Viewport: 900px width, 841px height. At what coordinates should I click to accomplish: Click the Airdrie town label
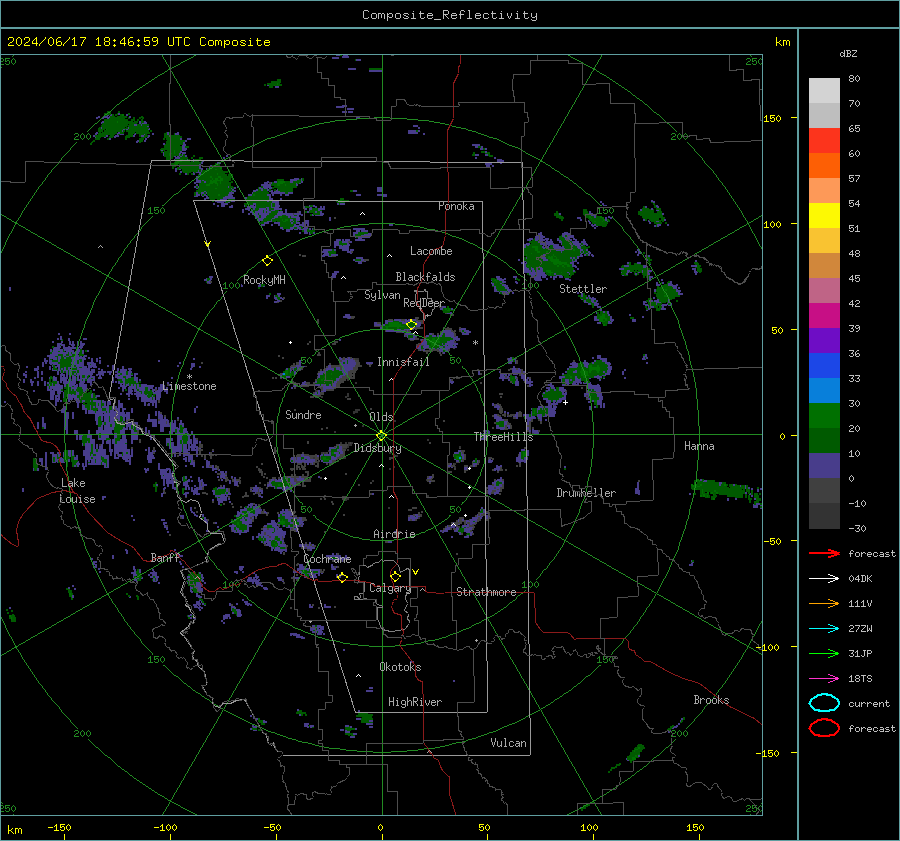[394, 534]
